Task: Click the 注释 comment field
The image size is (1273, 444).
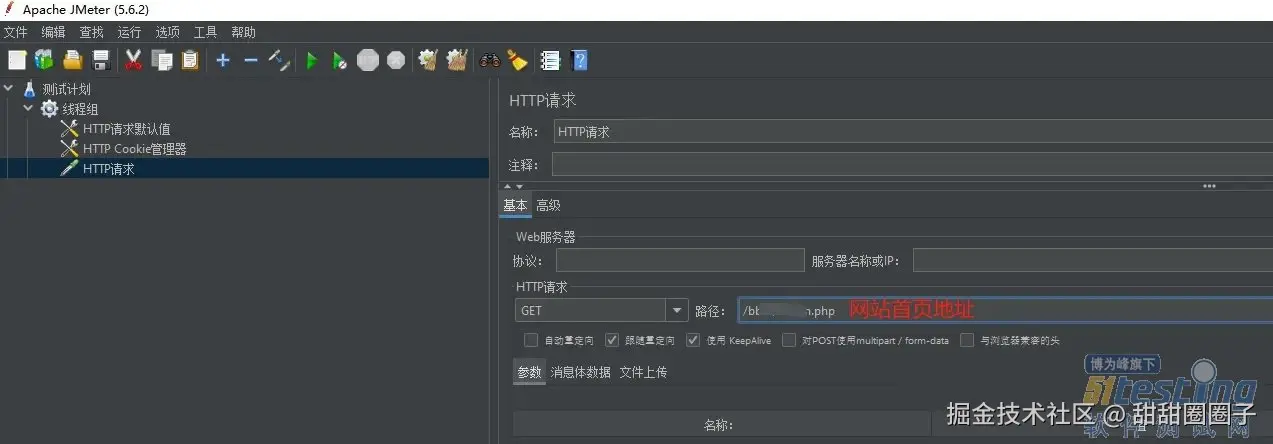Action: [x=912, y=164]
